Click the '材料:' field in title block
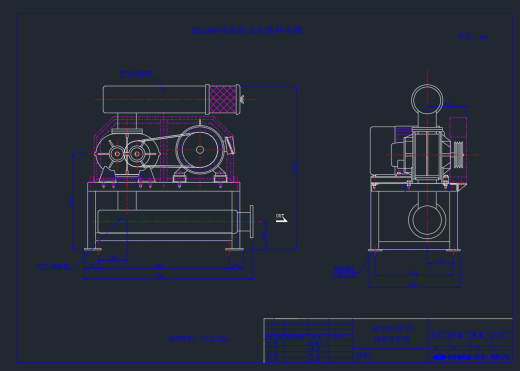 364,355
